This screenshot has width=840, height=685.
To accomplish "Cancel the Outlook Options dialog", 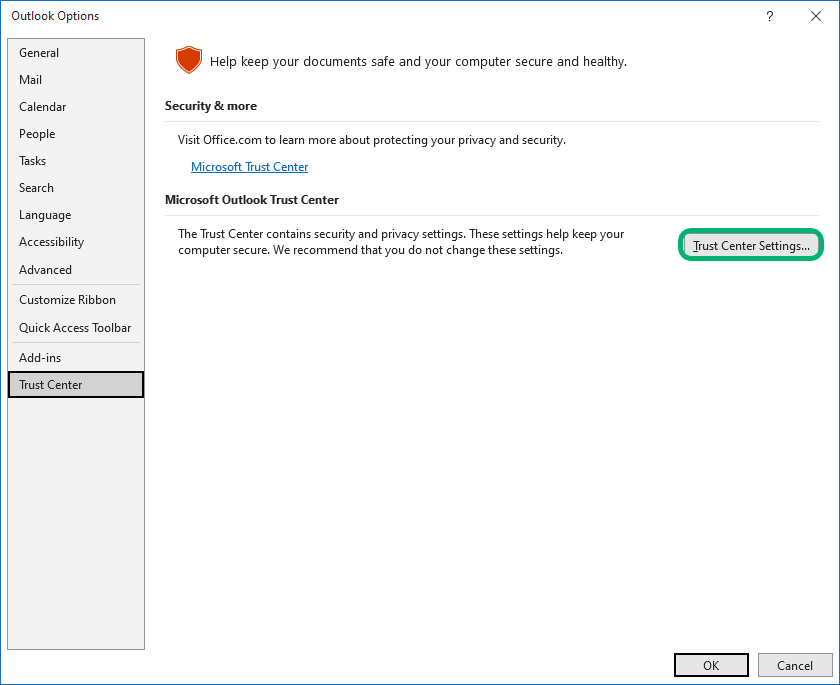I will 795,665.
